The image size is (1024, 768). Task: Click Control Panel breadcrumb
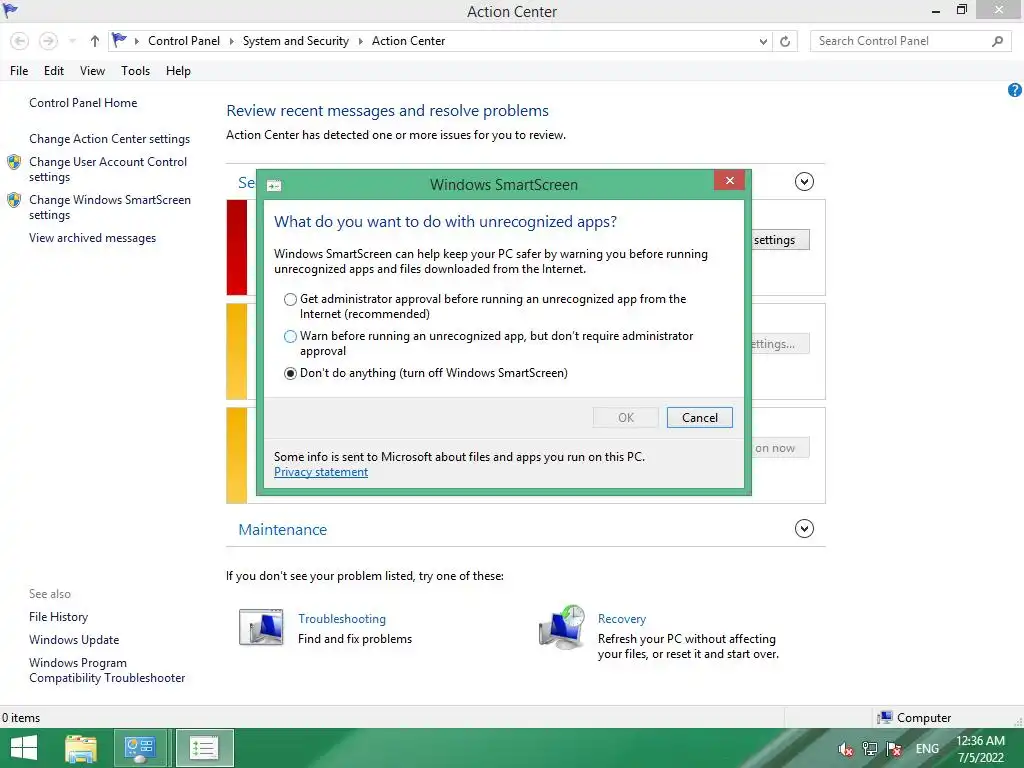click(184, 41)
